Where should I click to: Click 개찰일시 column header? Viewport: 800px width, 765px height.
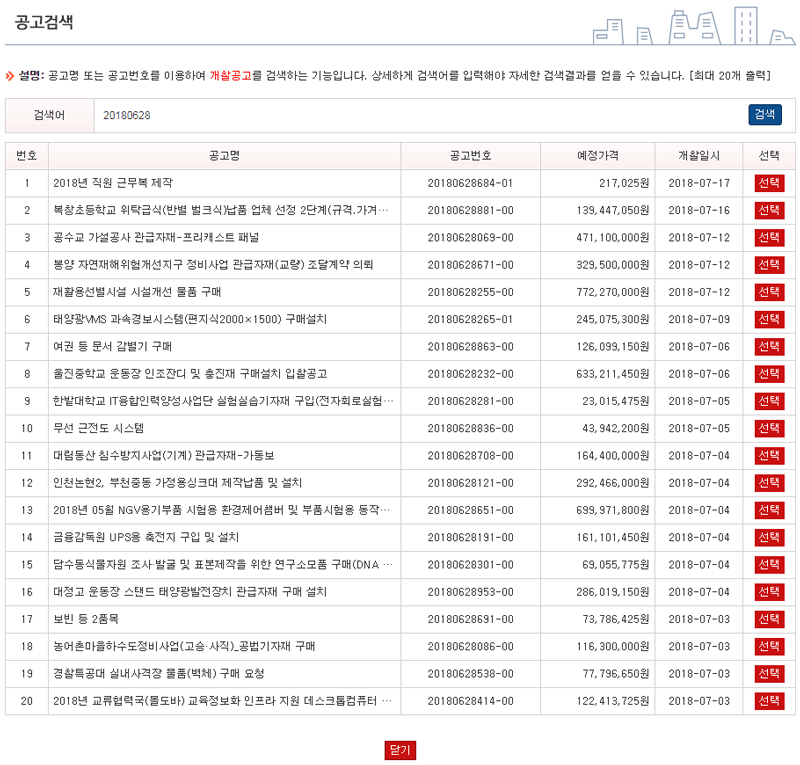698,156
